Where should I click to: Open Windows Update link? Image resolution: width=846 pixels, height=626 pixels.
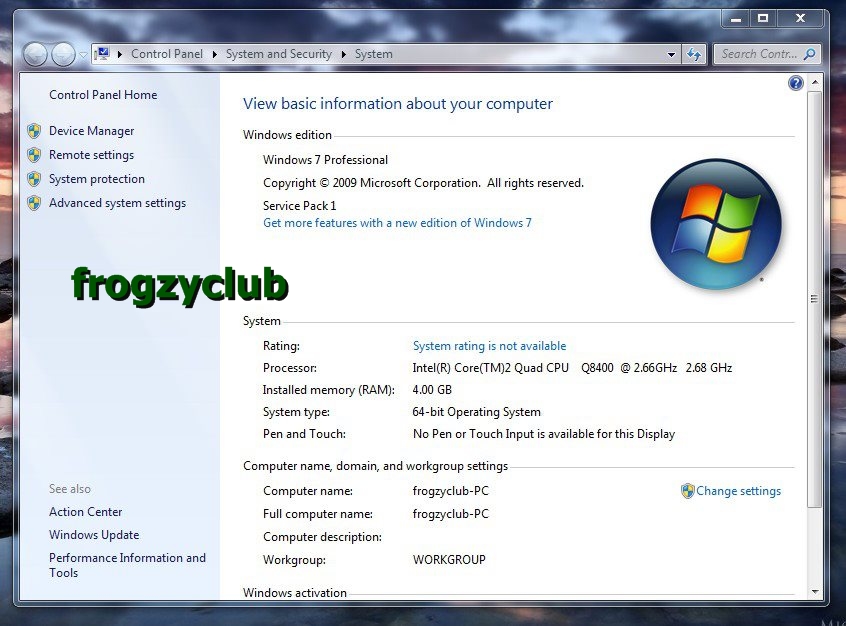[94, 535]
